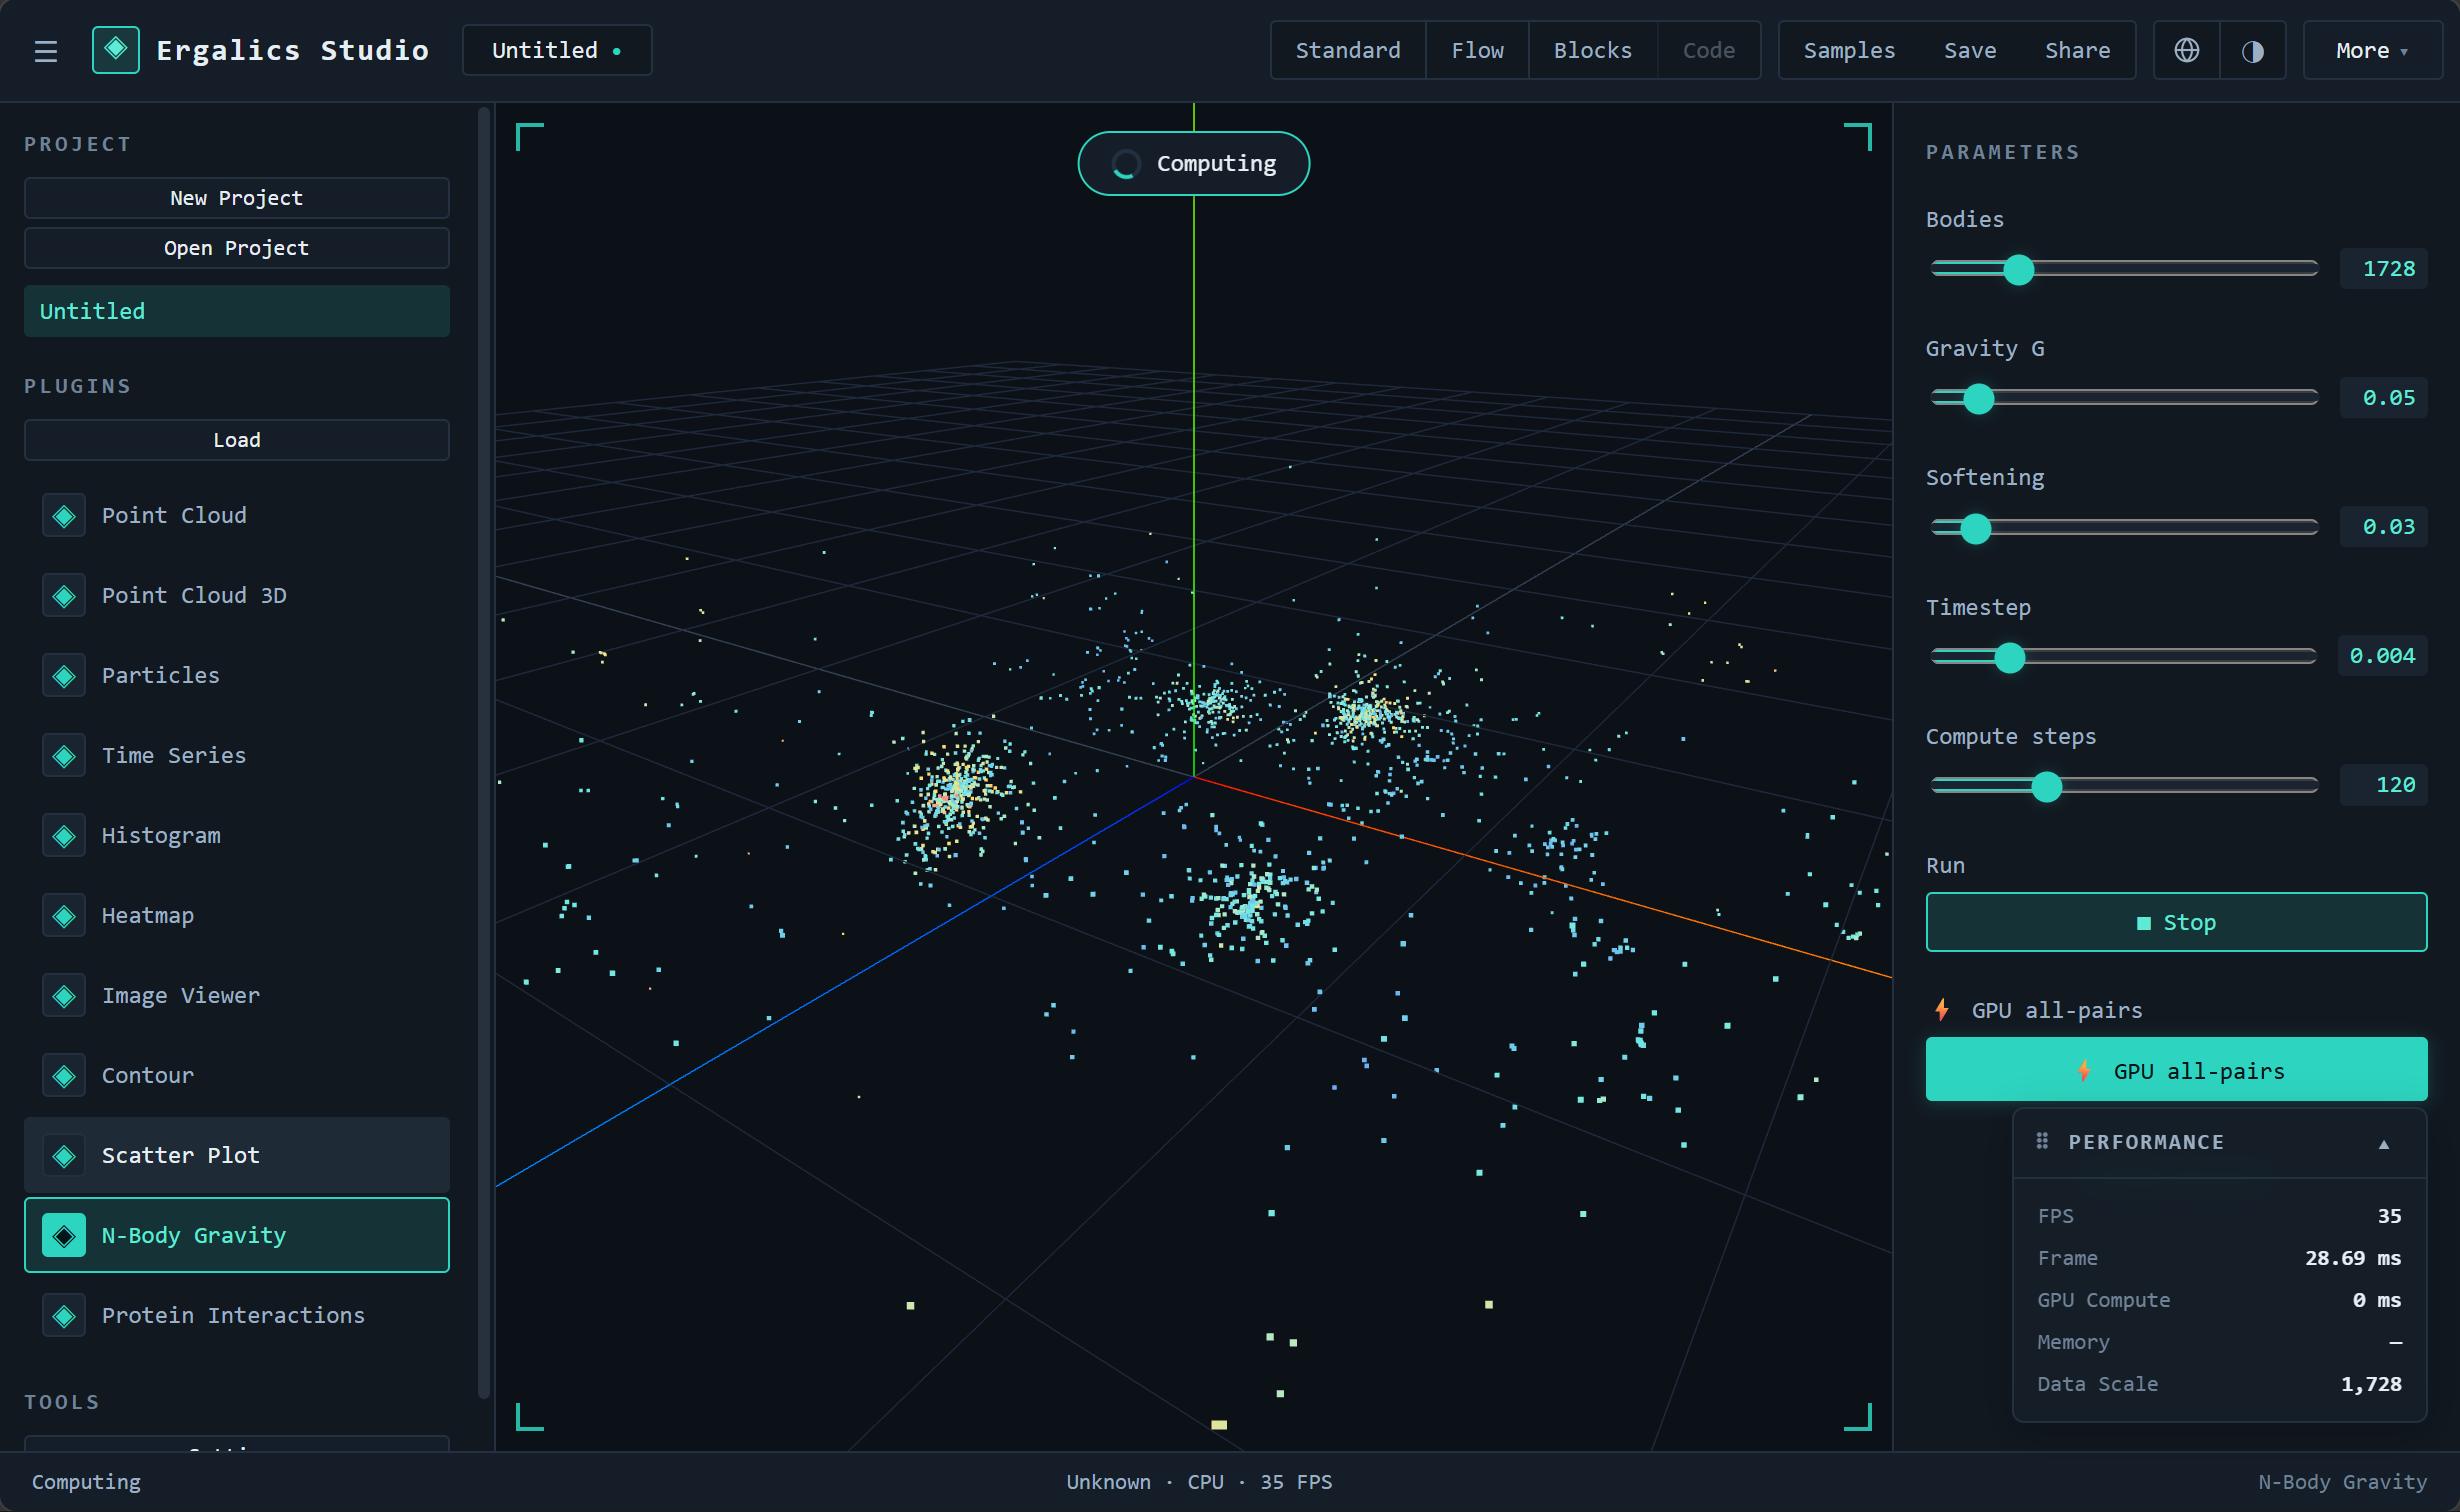This screenshot has width=2460, height=1512.
Task: Adjust the Compute steps slider
Action: click(x=2124, y=786)
